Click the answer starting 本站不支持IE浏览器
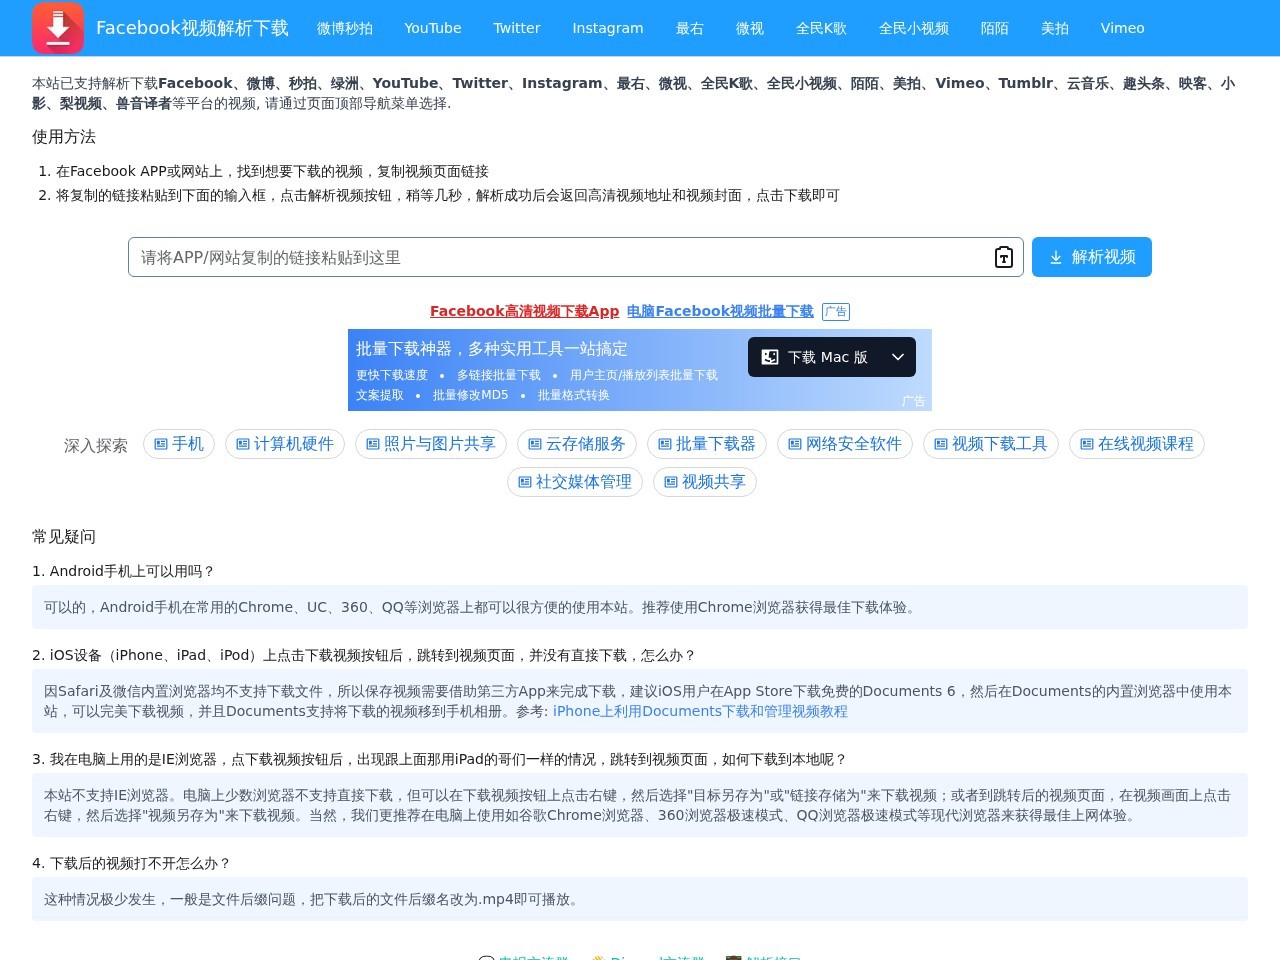The height and width of the screenshot is (960, 1280). (x=640, y=805)
